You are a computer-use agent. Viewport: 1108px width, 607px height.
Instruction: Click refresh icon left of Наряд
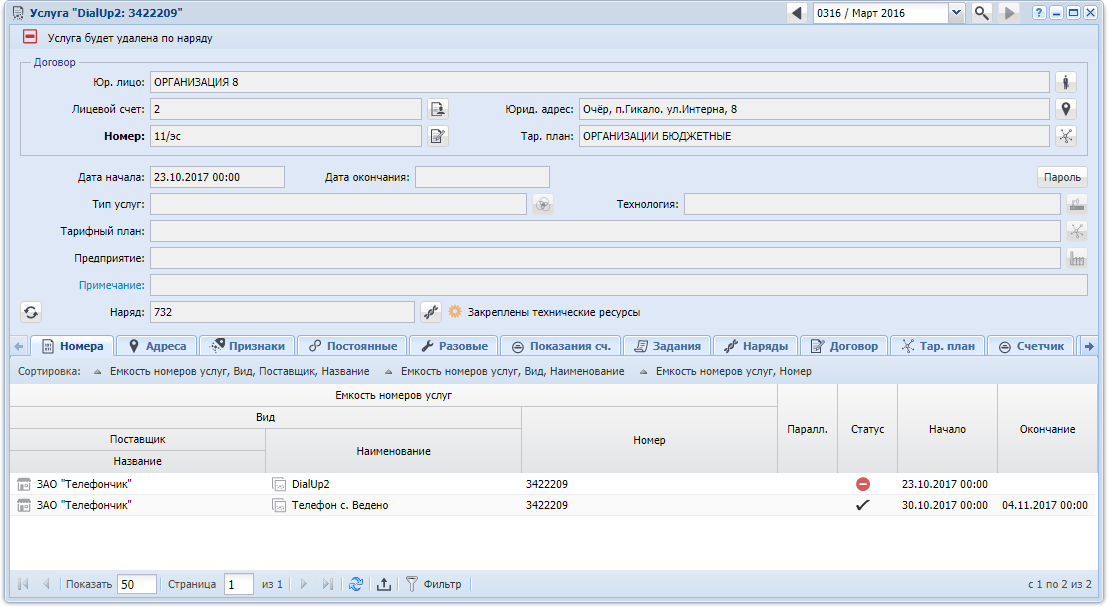click(x=31, y=312)
